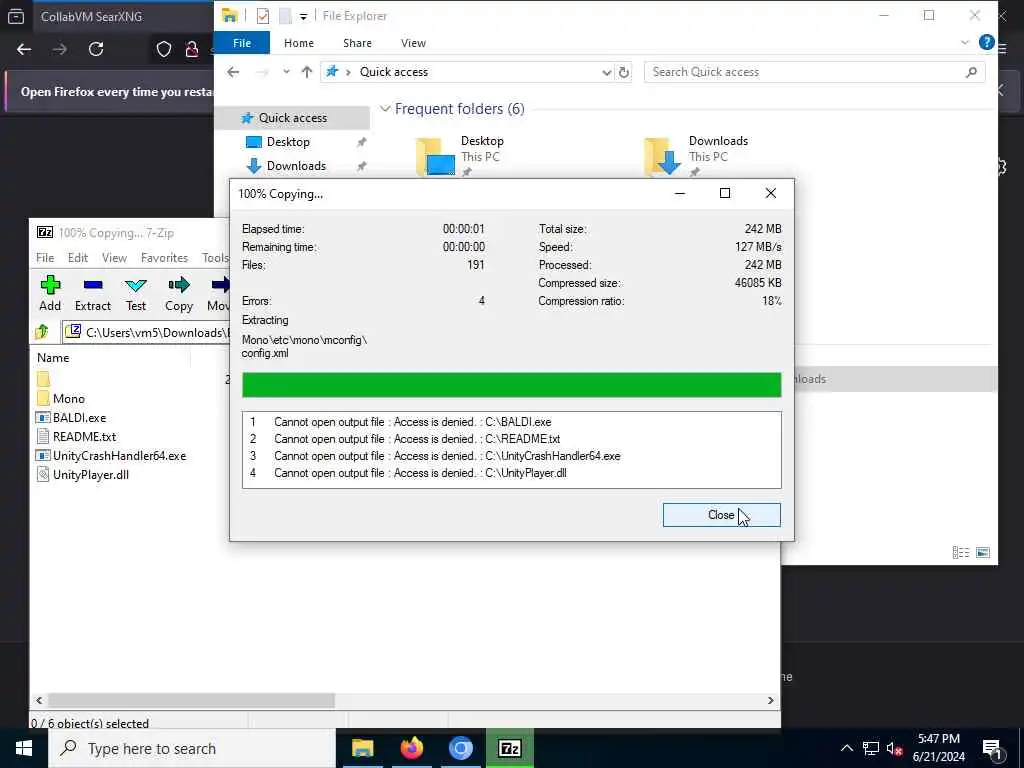Open the 7-Zip View menu
This screenshot has width=1024, height=768.
pyautogui.click(x=114, y=258)
